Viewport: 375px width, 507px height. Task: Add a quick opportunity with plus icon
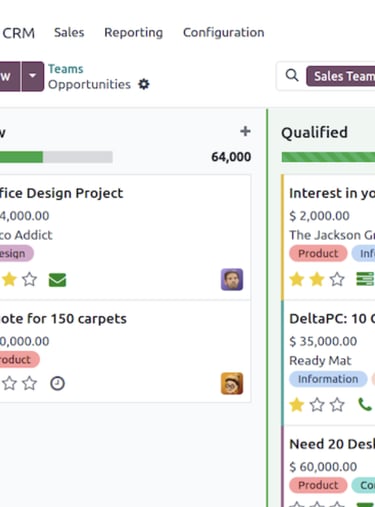245,131
